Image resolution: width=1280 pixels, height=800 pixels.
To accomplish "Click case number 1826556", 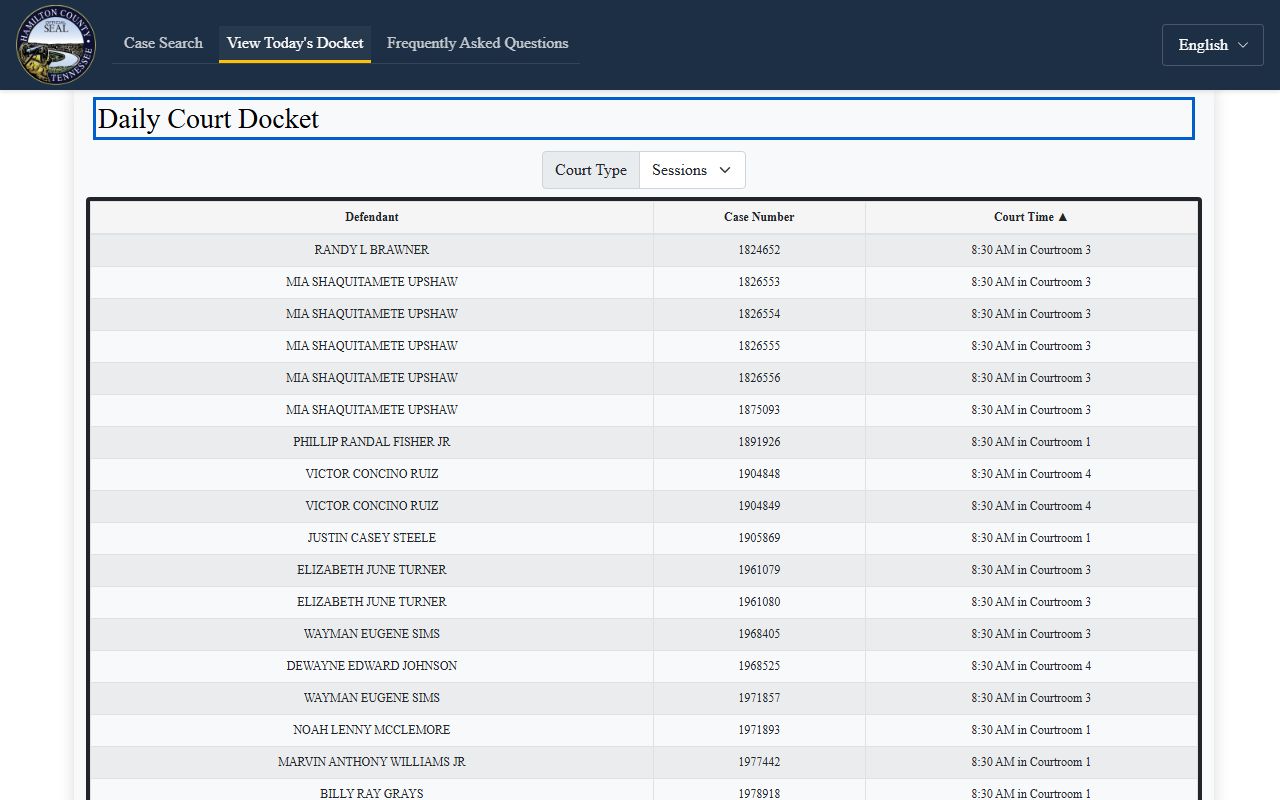I will [x=759, y=378].
